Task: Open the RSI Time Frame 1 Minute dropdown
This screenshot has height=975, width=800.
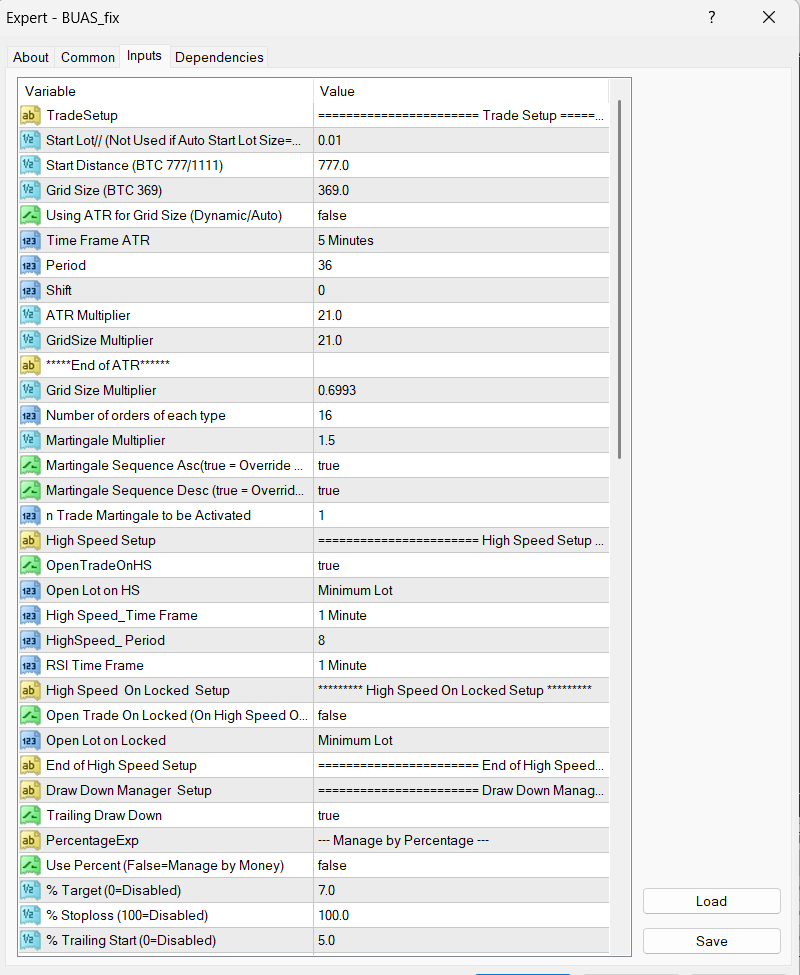Action: [x=460, y=665]
